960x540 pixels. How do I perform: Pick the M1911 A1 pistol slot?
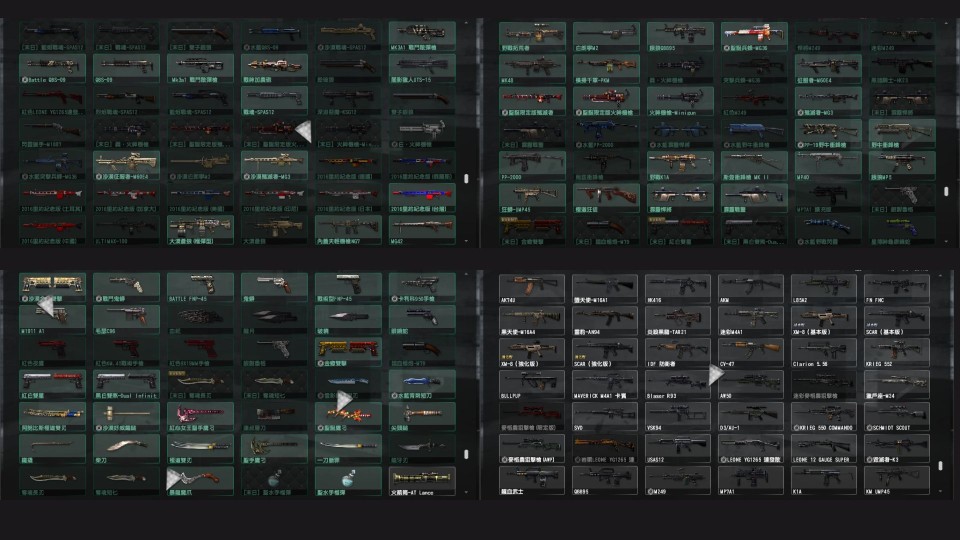click(52, 320)
